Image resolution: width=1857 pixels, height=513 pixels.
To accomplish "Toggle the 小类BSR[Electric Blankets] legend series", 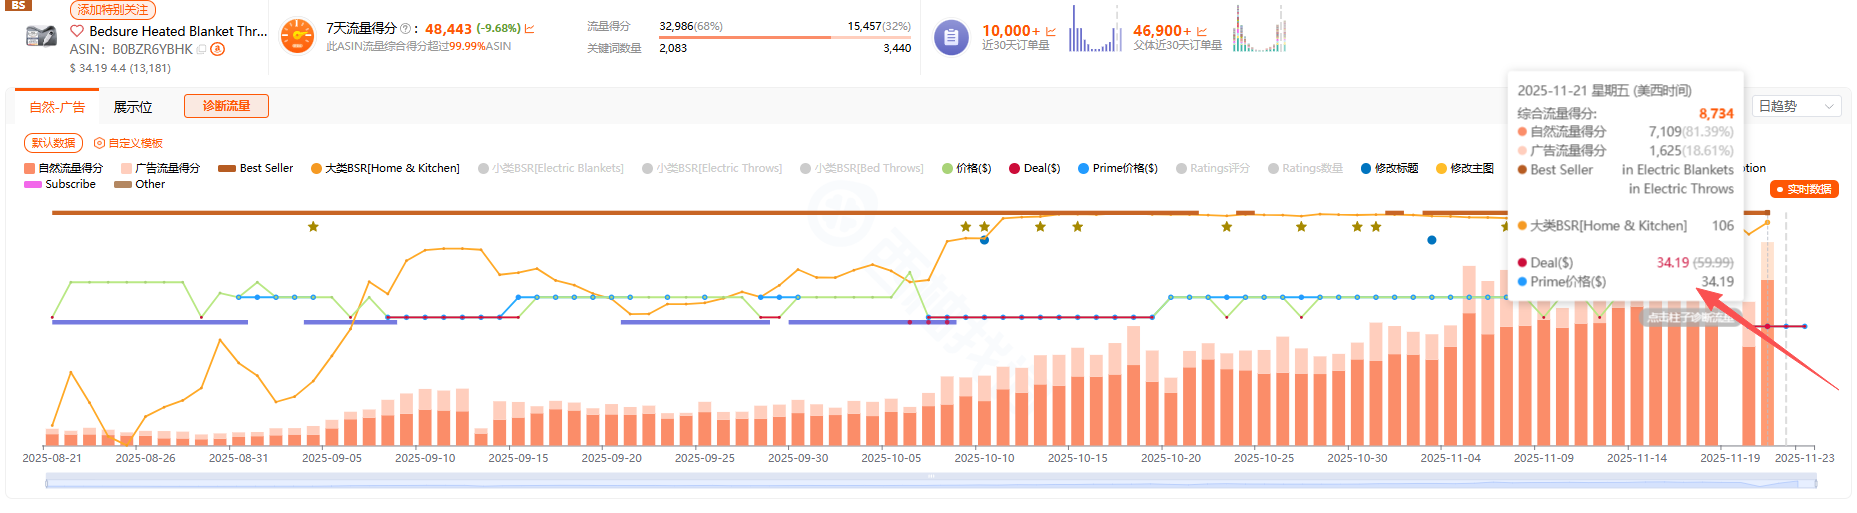I will click(551, 168).
